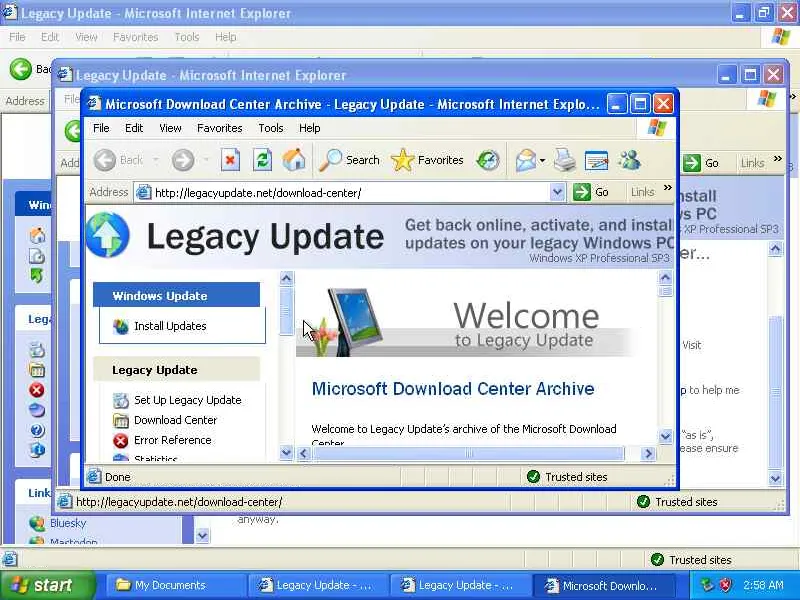Open Set Up Legacy Update link
This screenshot has width=800, height=600.
(187, 400)
